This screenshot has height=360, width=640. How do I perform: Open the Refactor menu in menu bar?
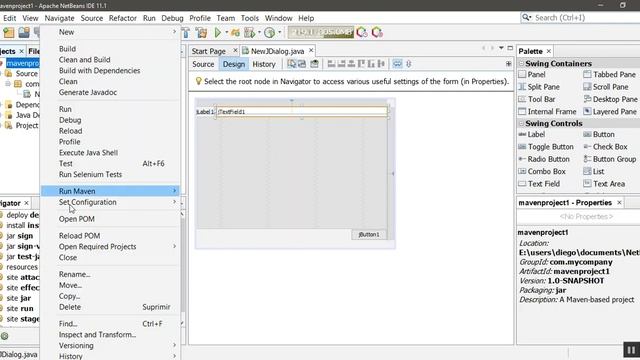pos(122,18)
